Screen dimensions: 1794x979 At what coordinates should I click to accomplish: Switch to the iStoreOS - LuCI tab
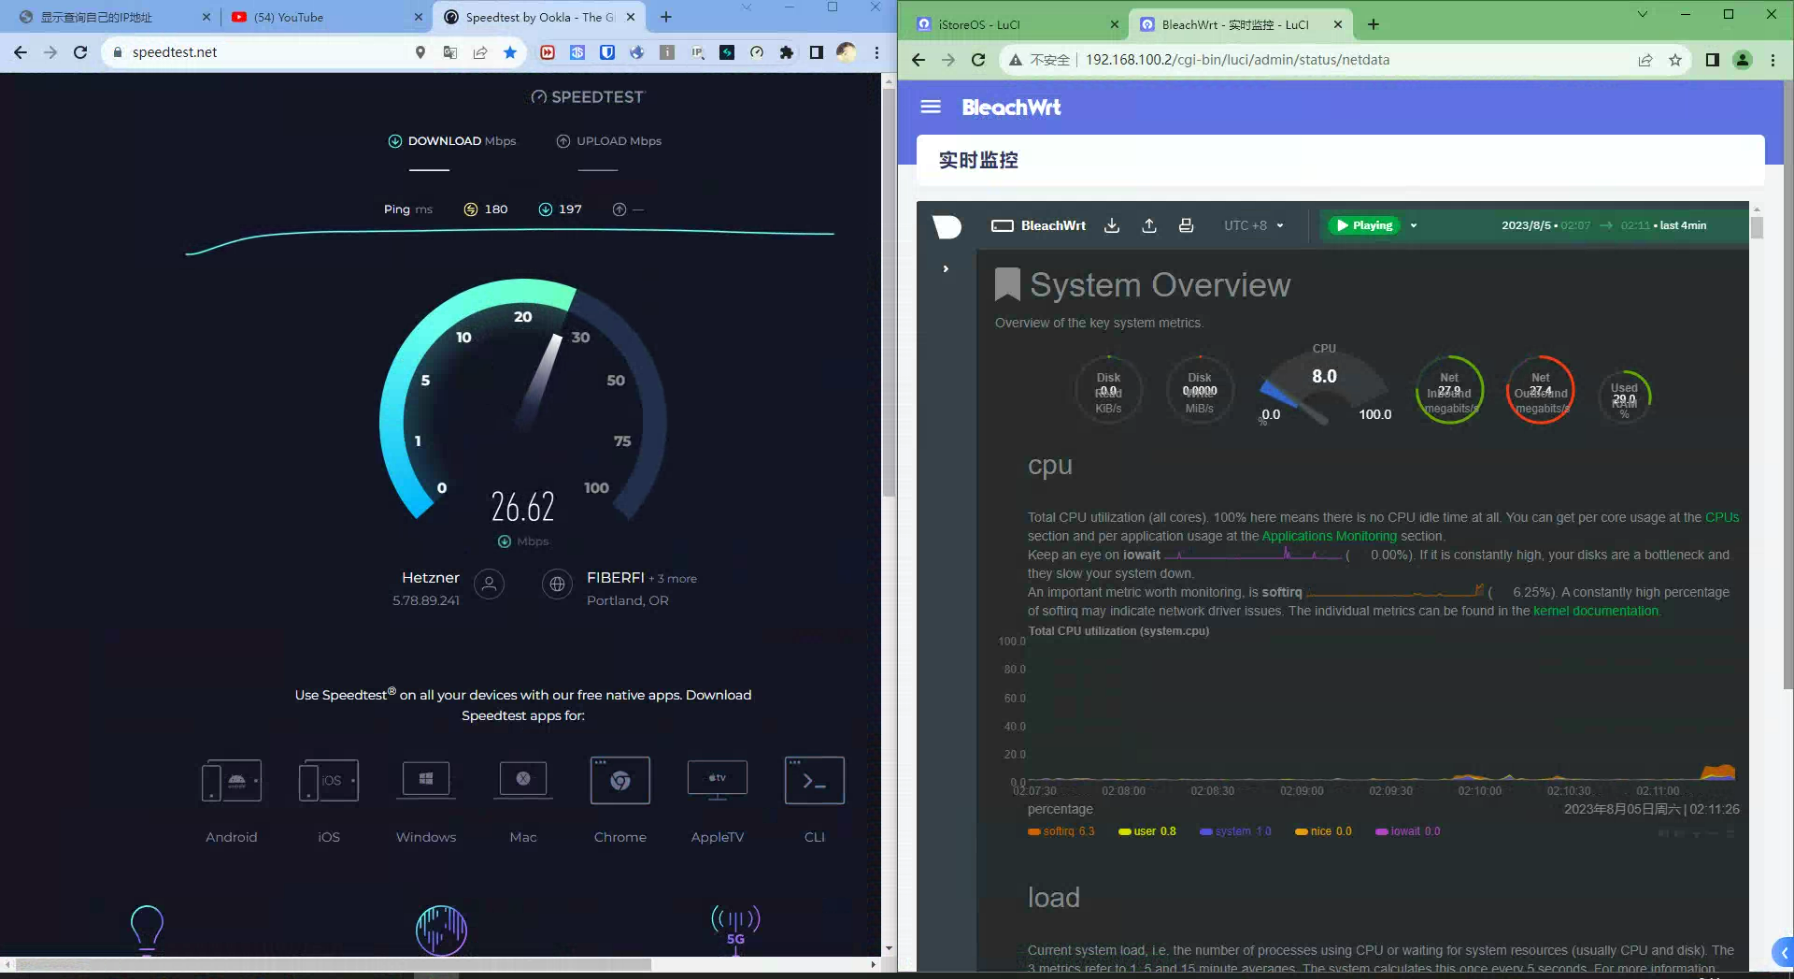[1018, 24]
